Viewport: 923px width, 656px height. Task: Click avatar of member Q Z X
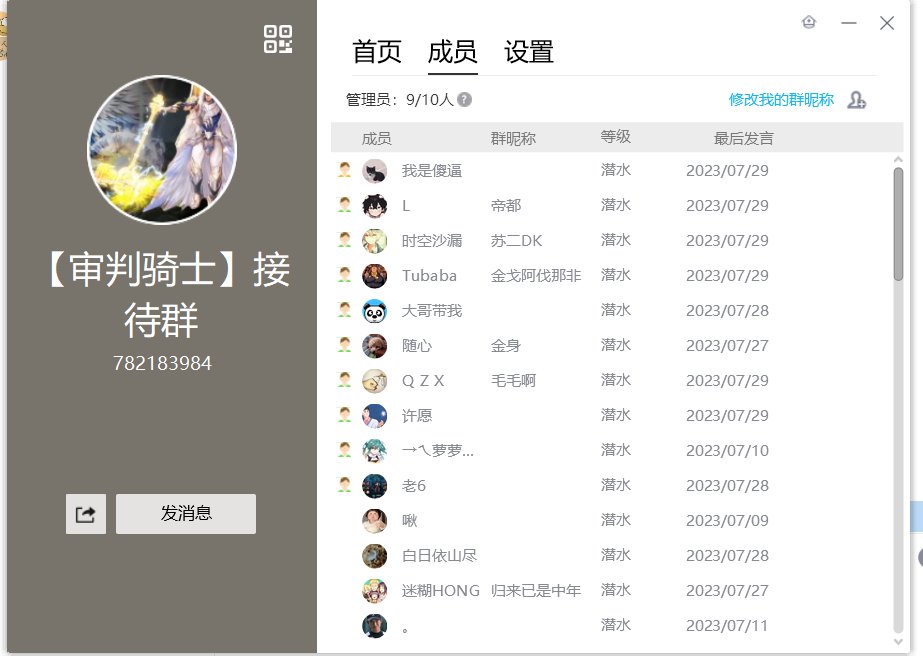coord(374,381)
